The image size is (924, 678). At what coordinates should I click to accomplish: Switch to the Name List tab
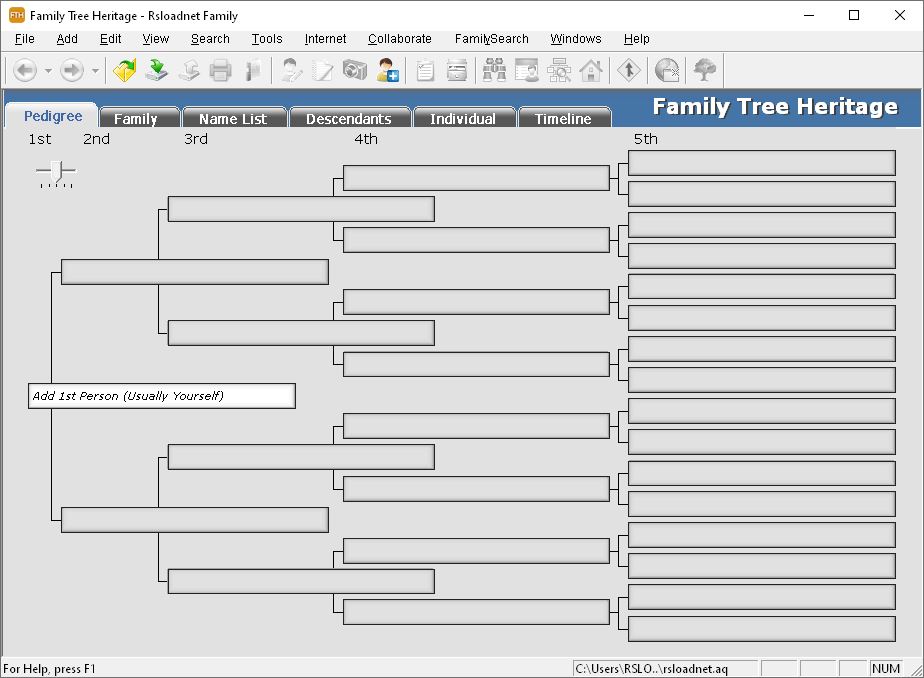[x=234, y=117]
